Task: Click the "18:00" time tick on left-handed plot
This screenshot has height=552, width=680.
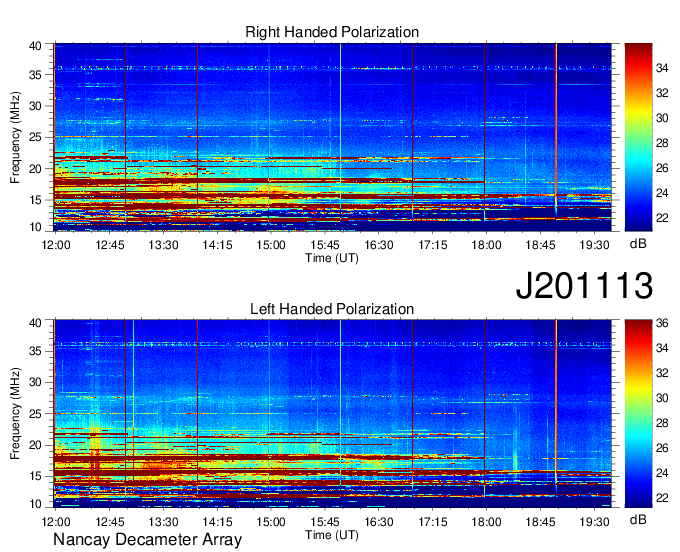Action: 487,521
